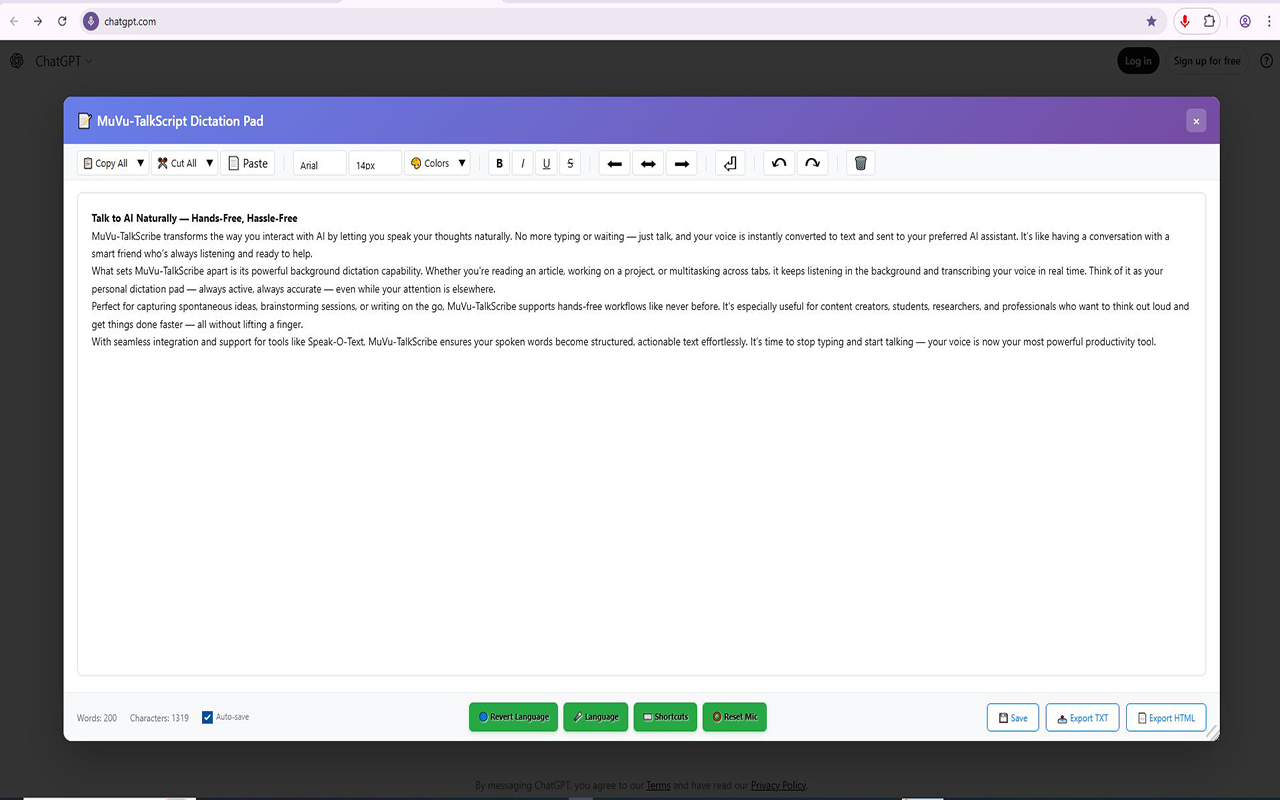Click the Reset Mic button
The width and height of the screenshot is (1280, 800).
click(735, 717)
